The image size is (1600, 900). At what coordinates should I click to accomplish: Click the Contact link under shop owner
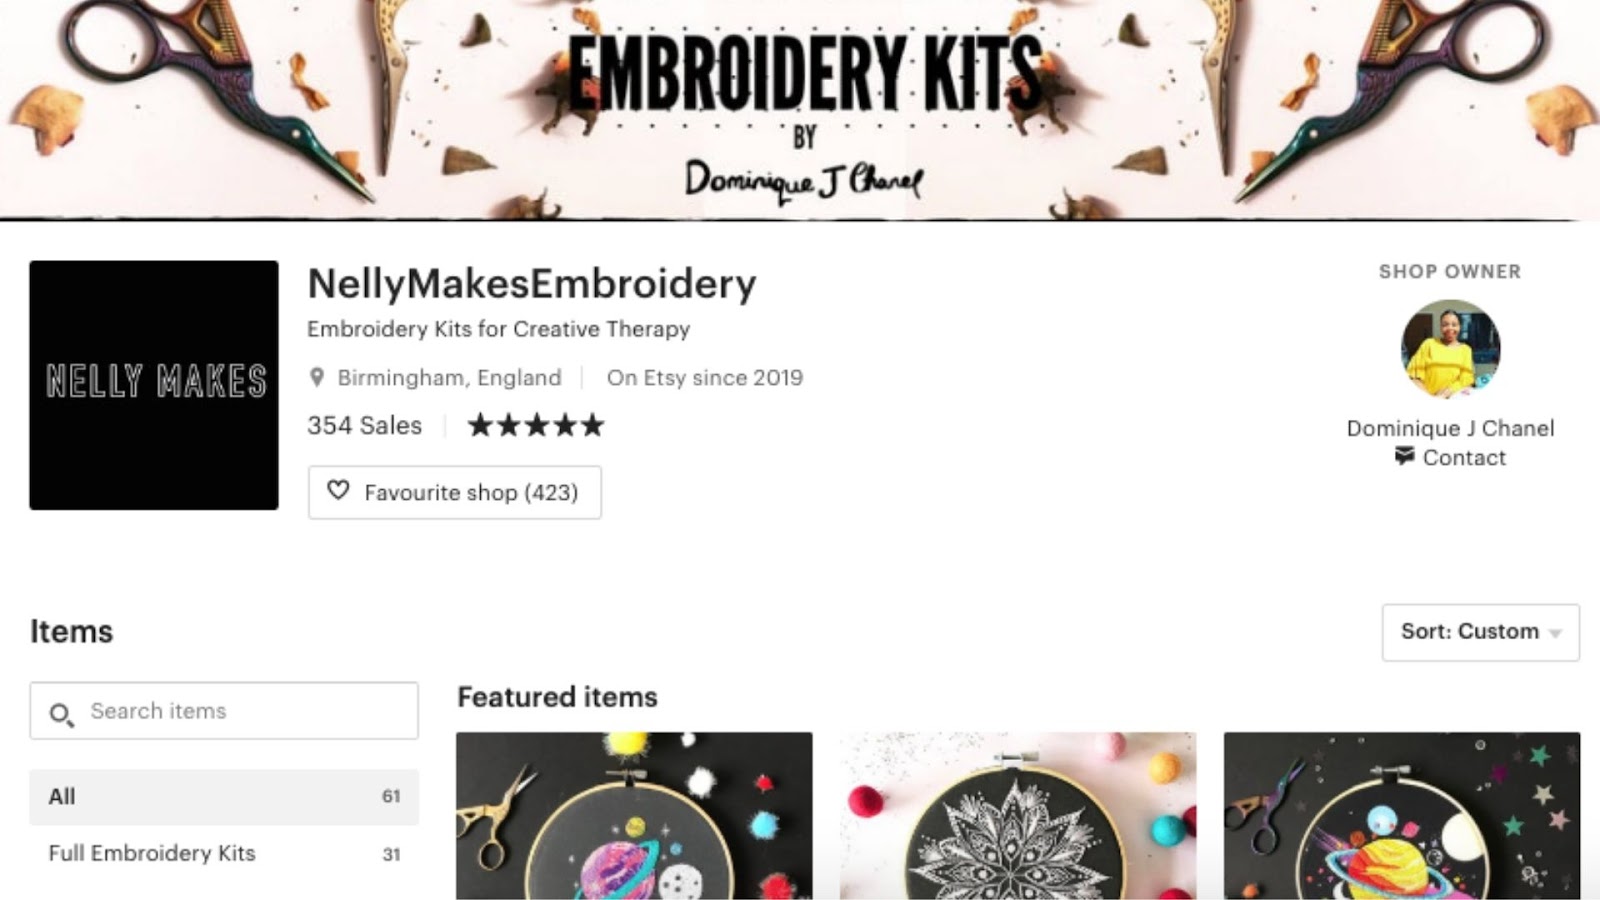[x=1464, y=457]
